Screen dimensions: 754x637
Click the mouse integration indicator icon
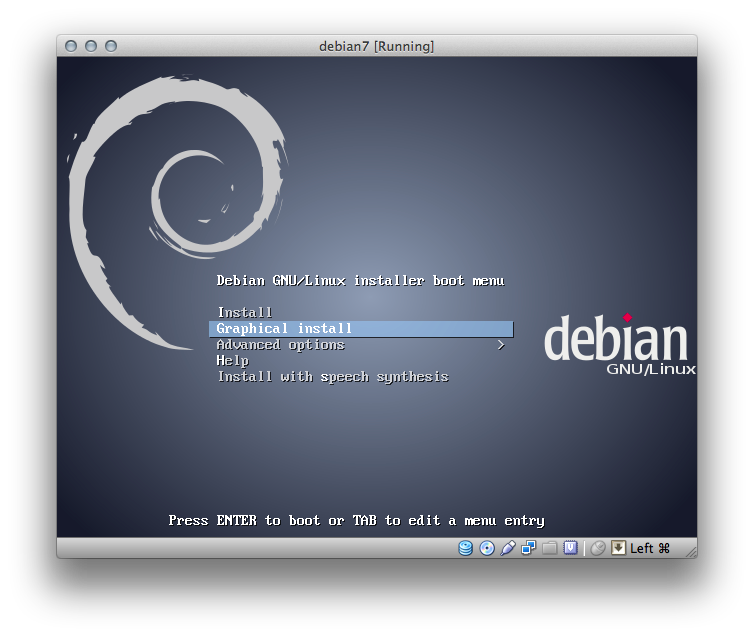click(597, 548)
